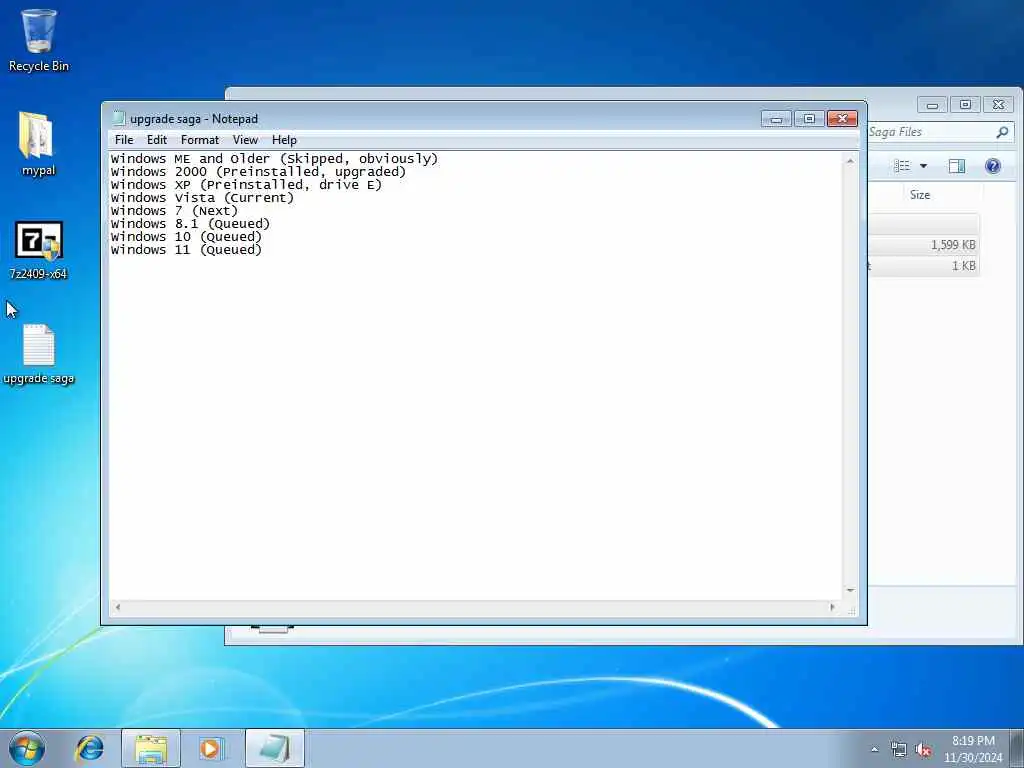The height and width of the screenshot is (768, 1024).
Task: Click Notepad horizontal scrollbar left arrow
Action: pos(118,607)
